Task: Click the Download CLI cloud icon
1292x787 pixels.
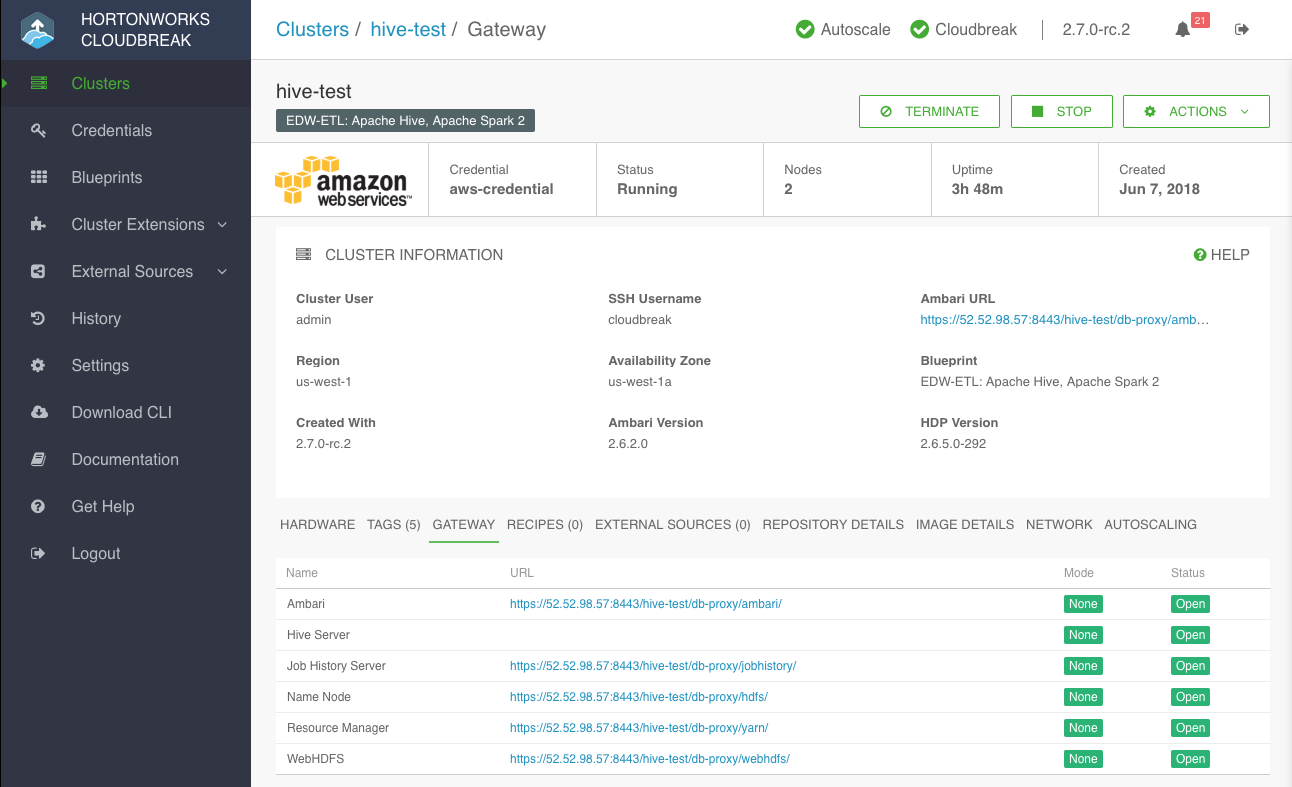Action: coord(39,412)
